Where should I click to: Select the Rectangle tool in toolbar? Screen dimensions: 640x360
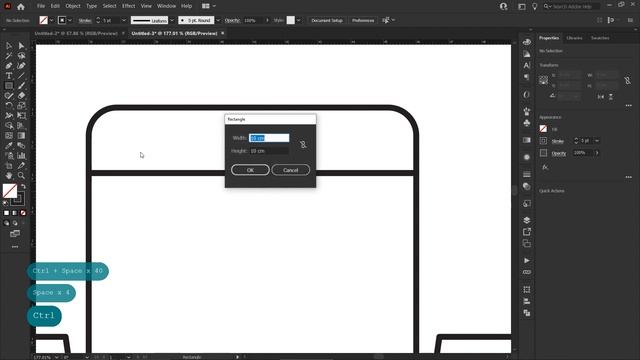pos(9,86)
